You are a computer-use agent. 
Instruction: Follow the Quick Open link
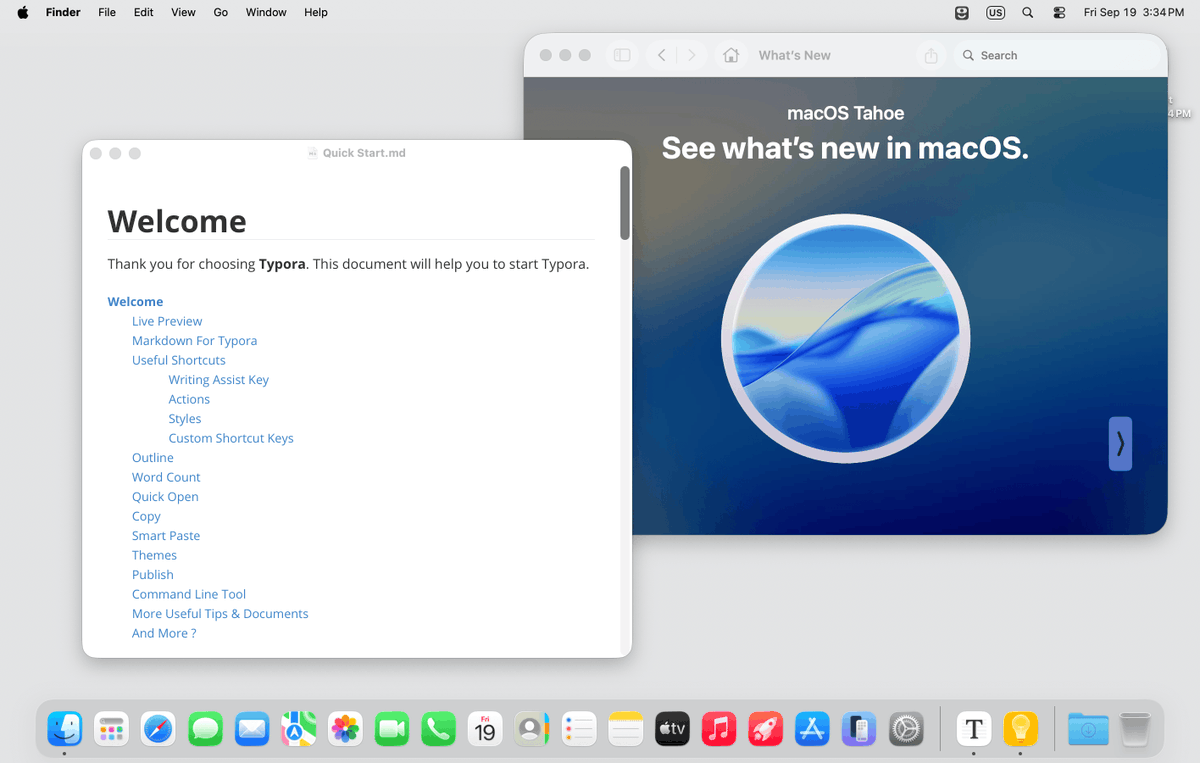click(x=165, y=497)
